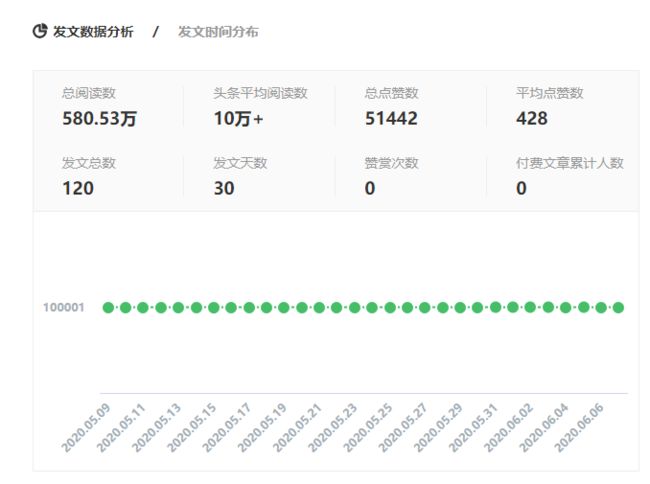Select the 发文天数 label

point(240,163)
